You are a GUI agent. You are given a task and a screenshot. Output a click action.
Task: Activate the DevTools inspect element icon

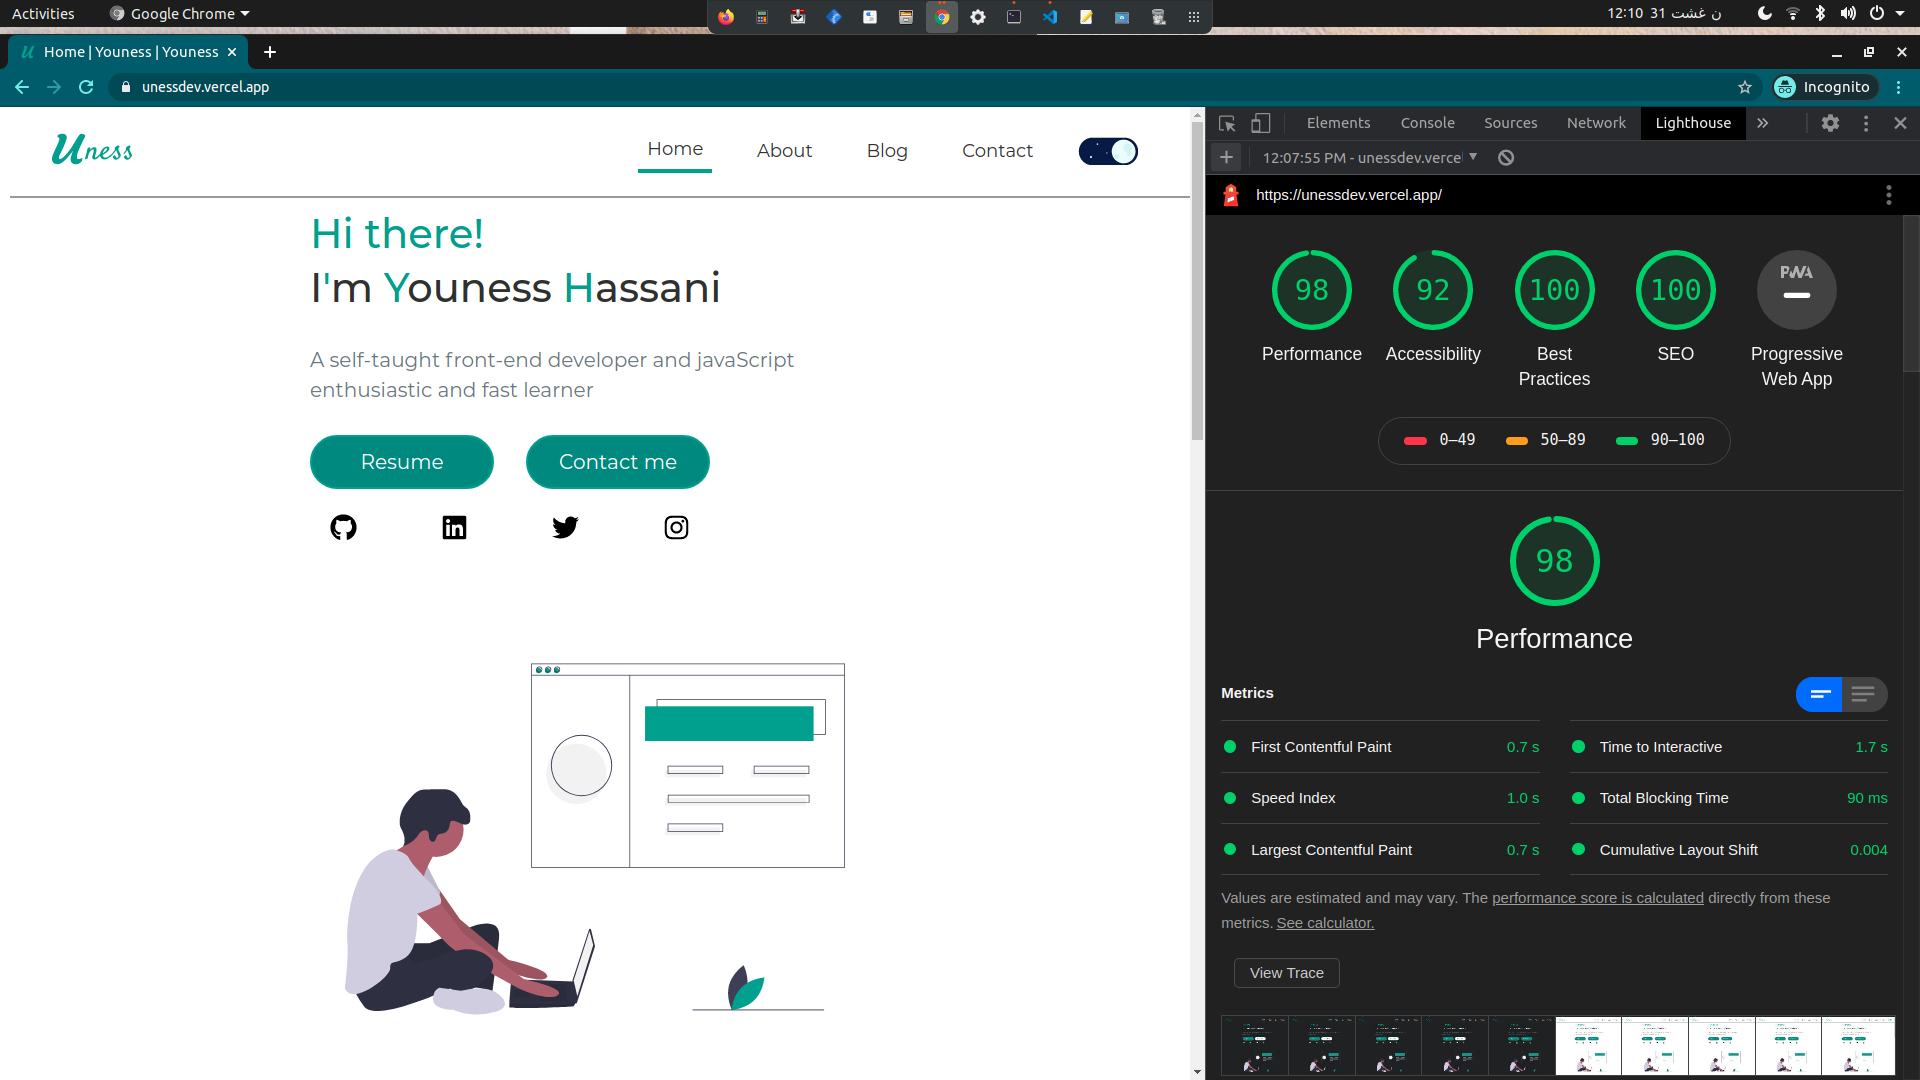click(x=1227, y=123)
